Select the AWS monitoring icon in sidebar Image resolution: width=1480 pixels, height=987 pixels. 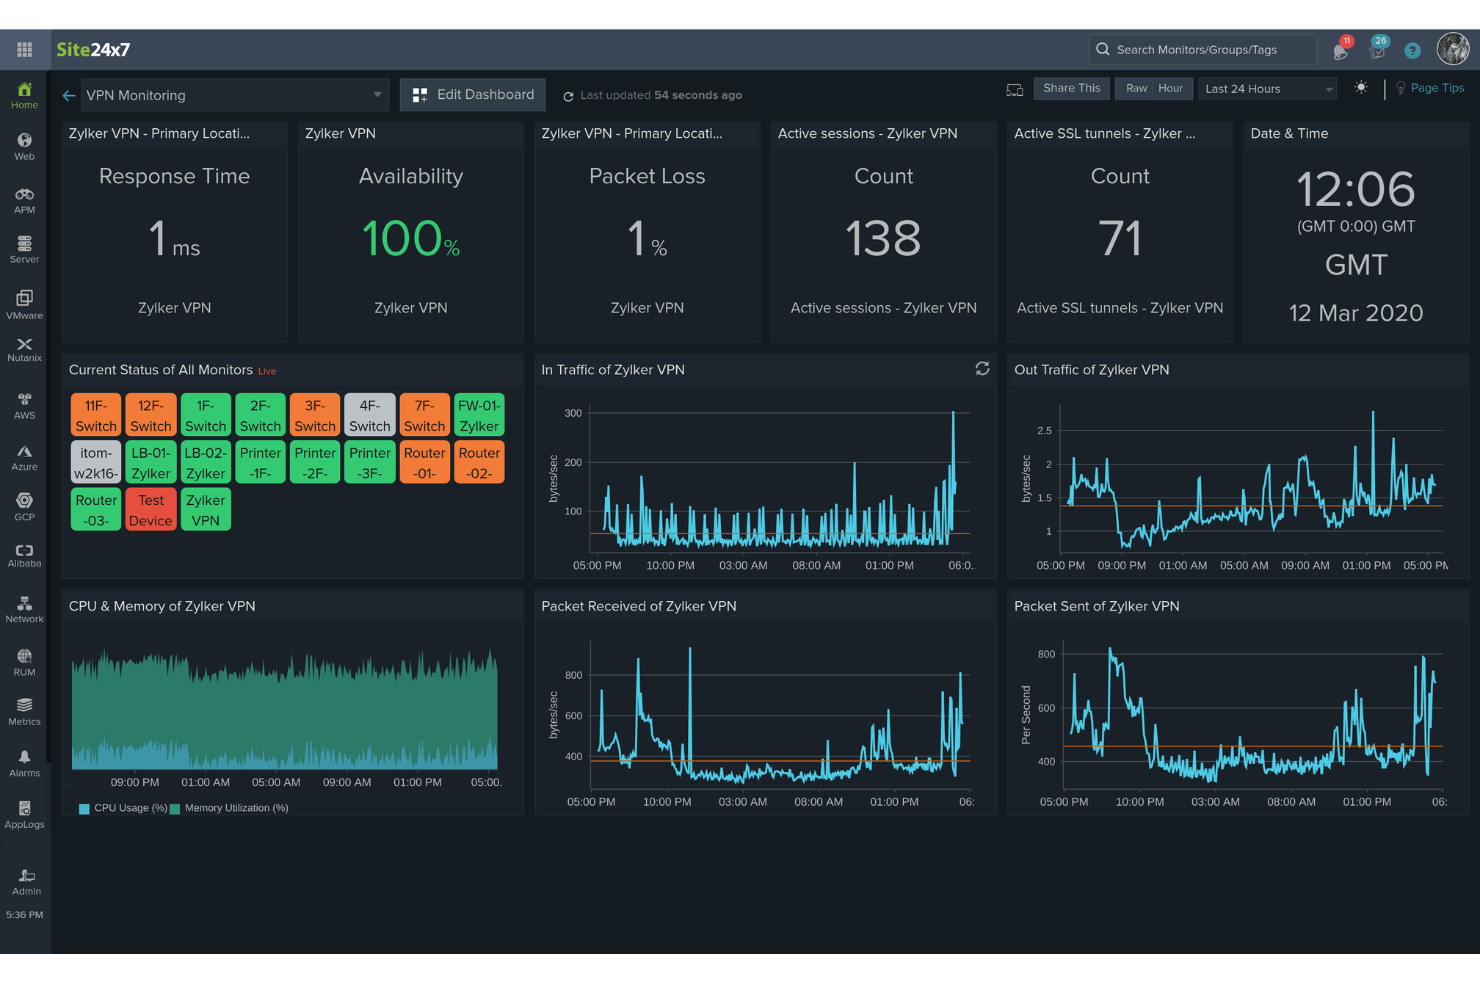24,404
